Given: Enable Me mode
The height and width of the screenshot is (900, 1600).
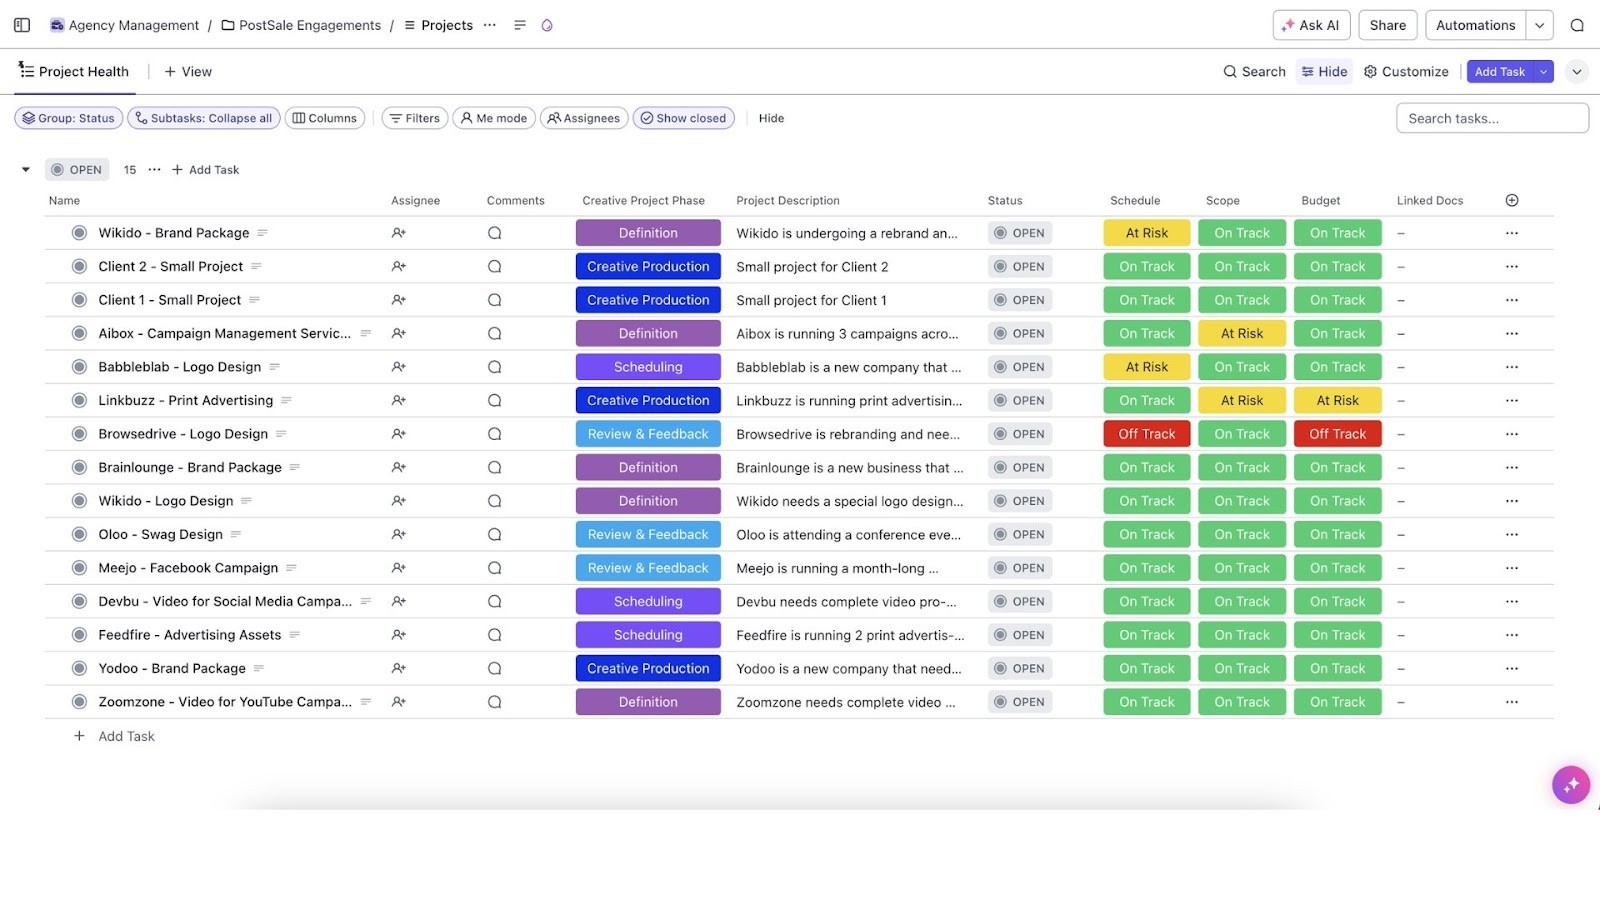Looking at the screenshot, I should coord(493,118).
